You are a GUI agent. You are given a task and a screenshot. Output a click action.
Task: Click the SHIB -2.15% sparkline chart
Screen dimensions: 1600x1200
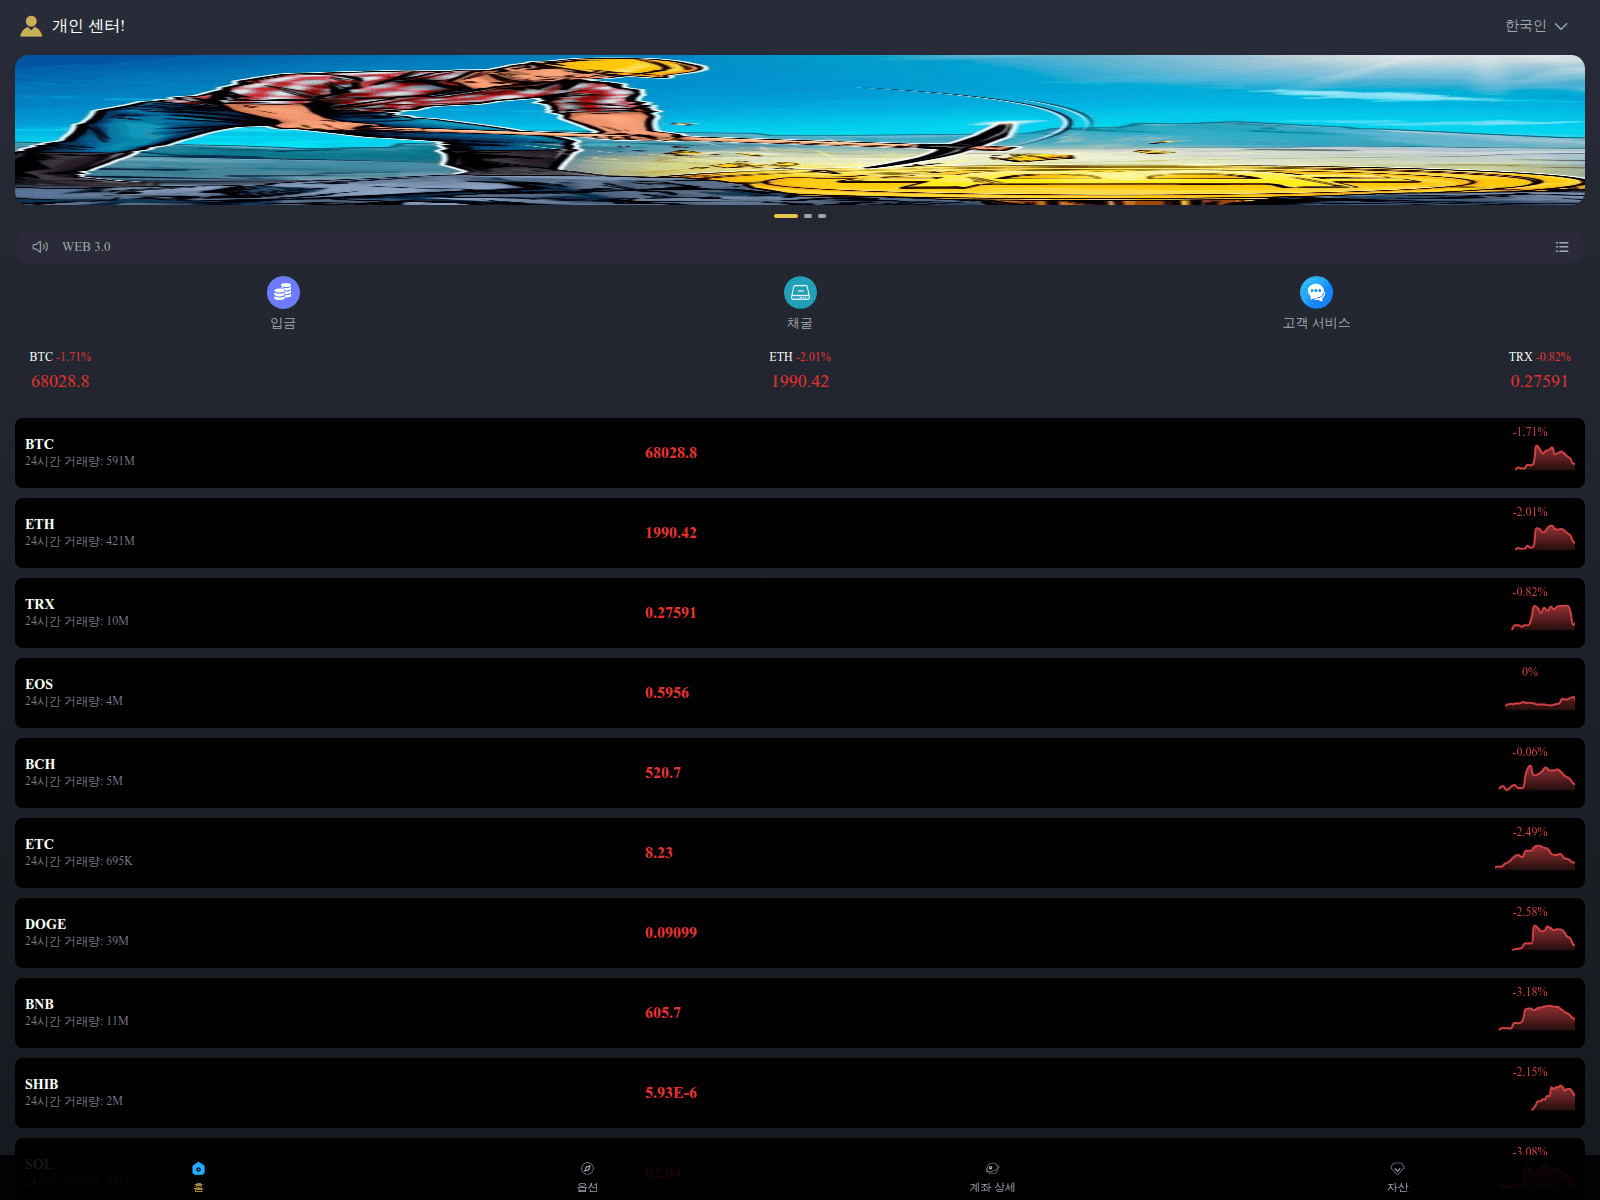tap(1553, 1097)
